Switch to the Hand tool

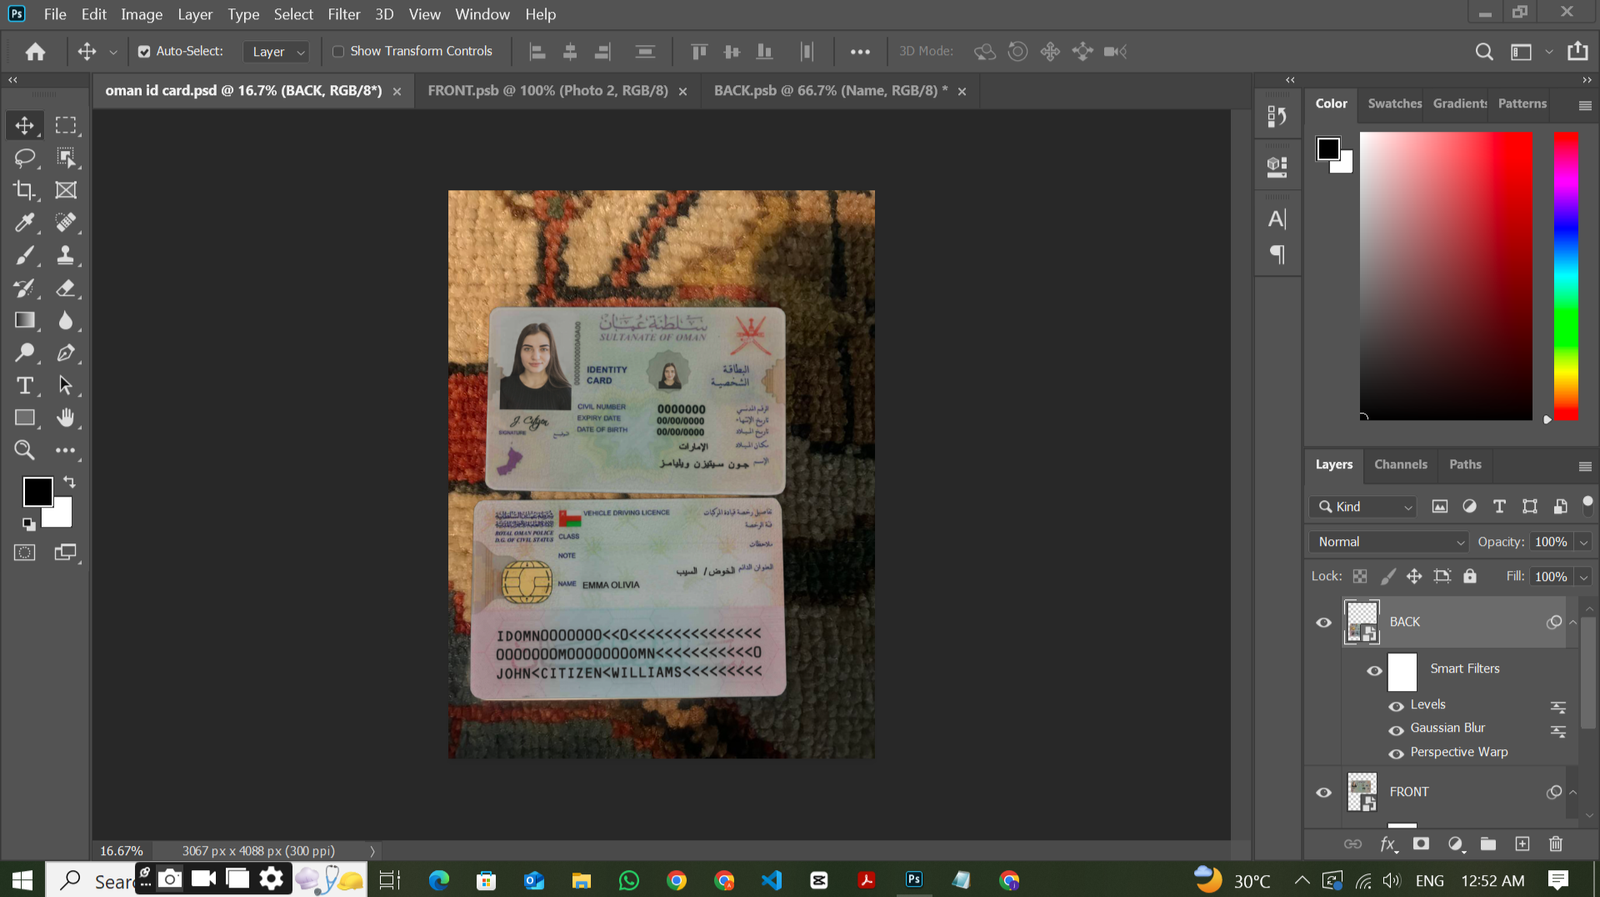[65, 418]
